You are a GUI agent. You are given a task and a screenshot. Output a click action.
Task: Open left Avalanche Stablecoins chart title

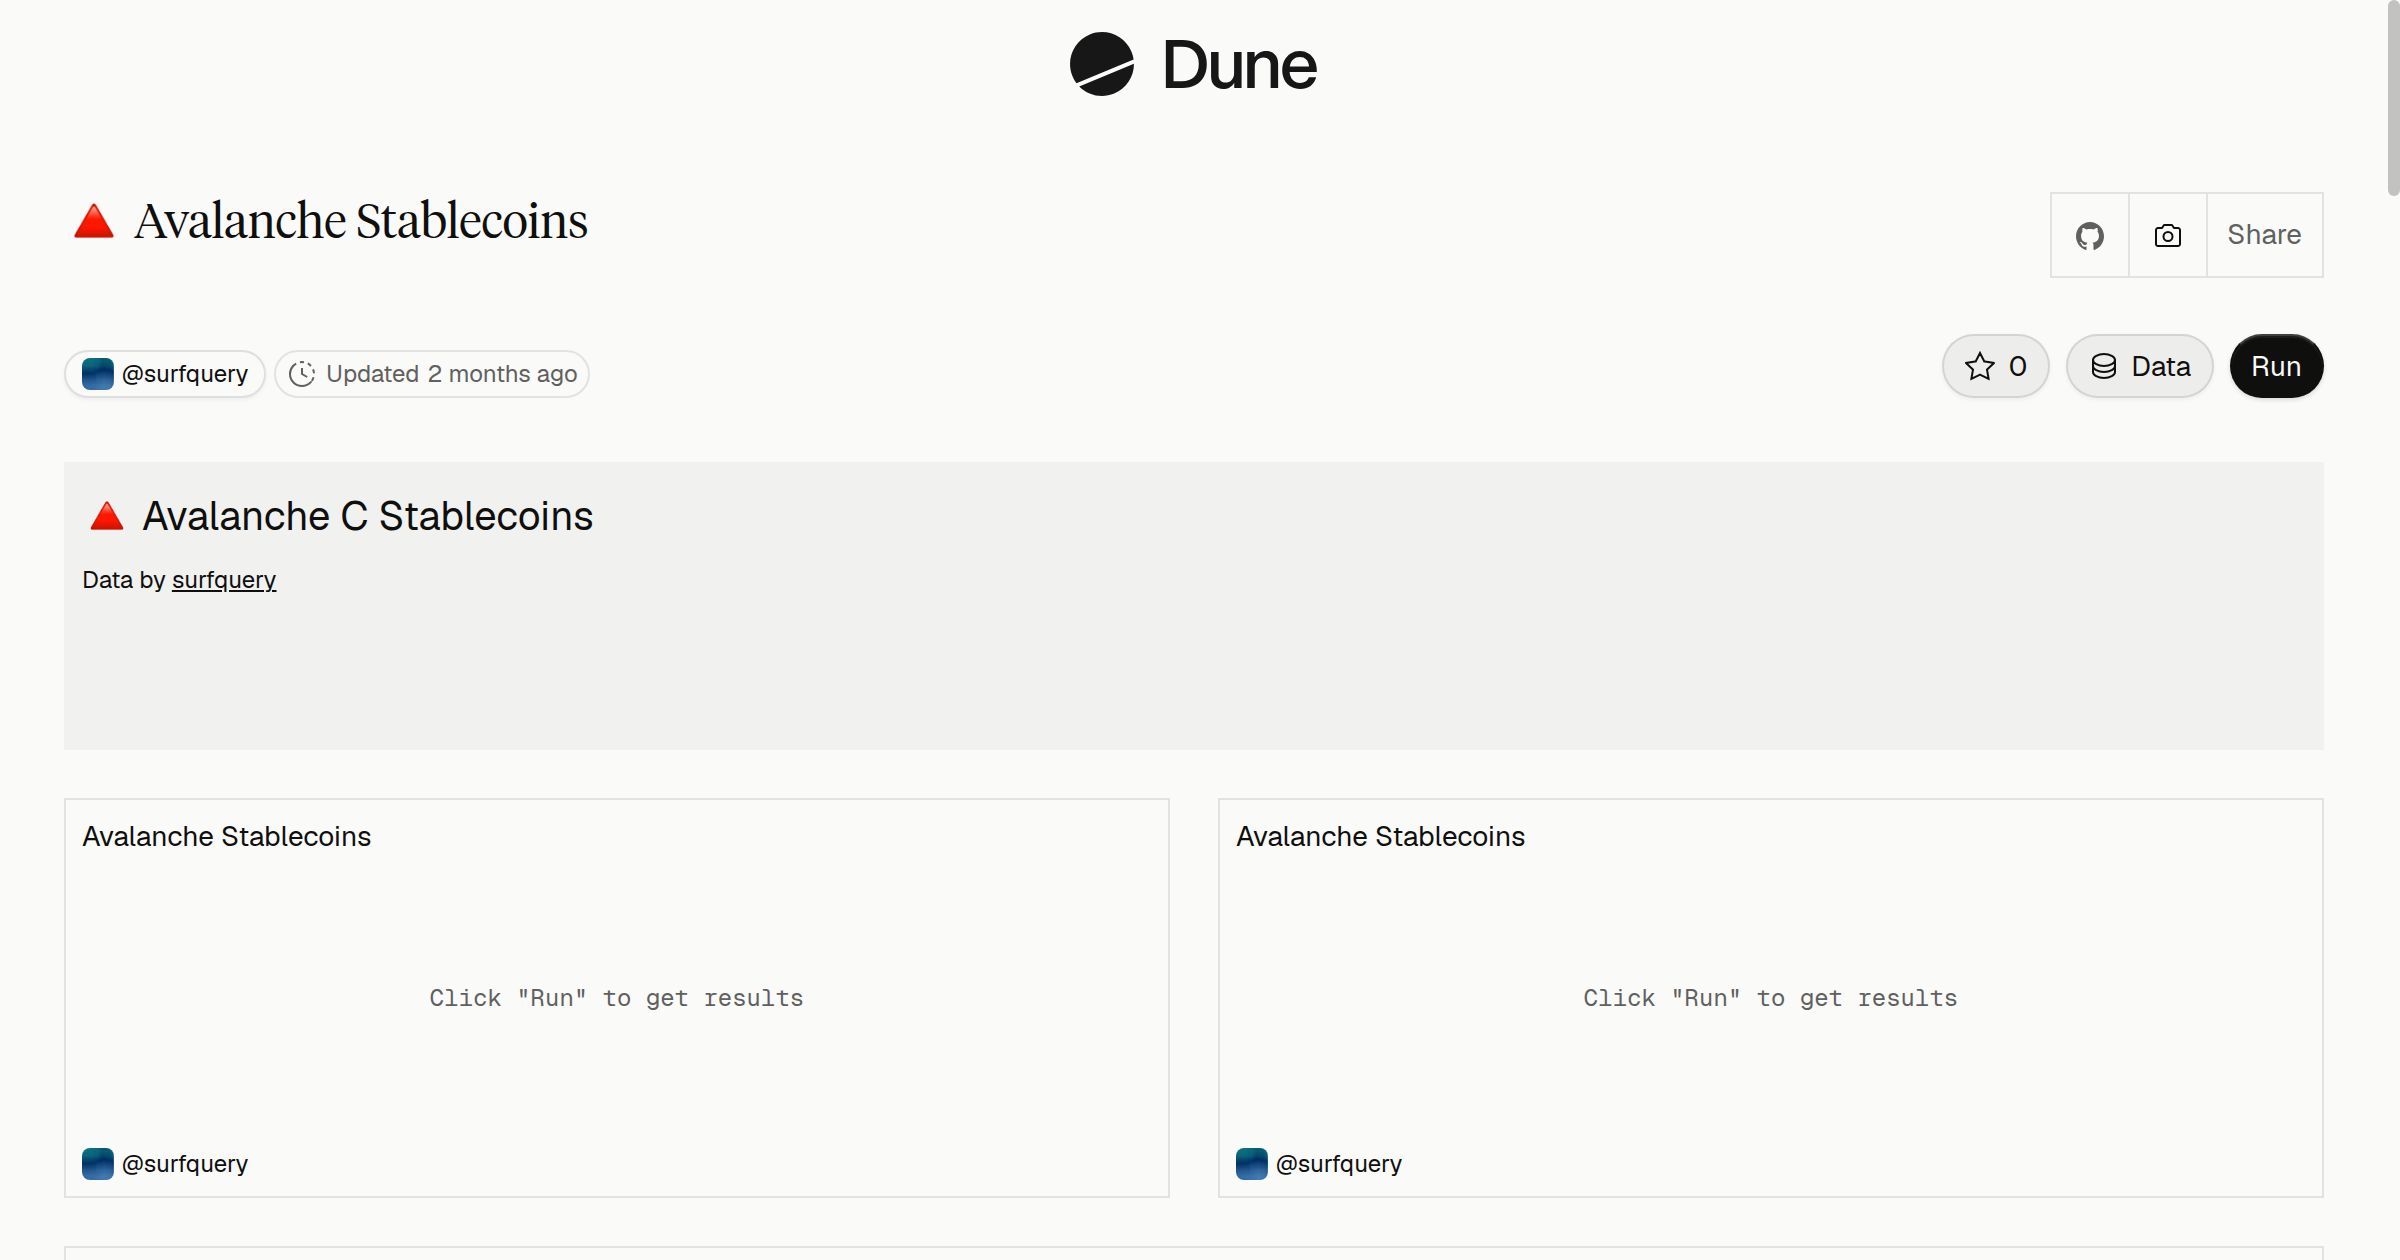click(x=227, y=836)
